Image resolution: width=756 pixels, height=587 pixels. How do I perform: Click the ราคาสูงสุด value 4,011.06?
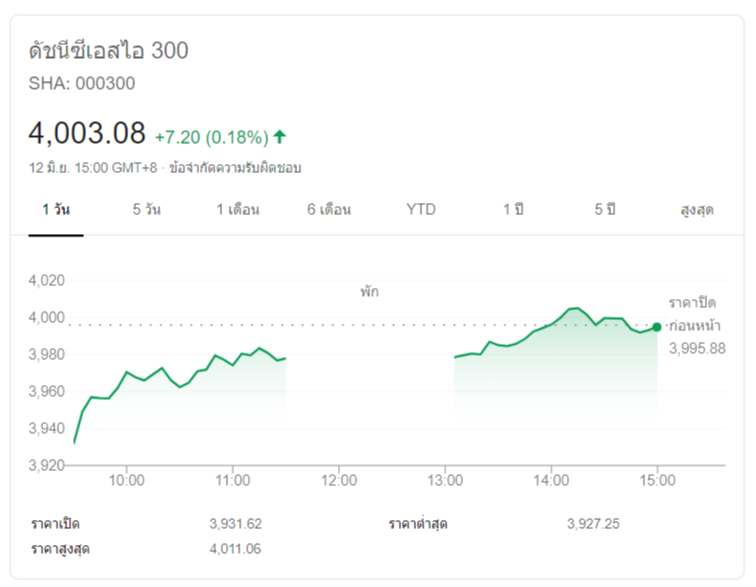tap(236, 549)
